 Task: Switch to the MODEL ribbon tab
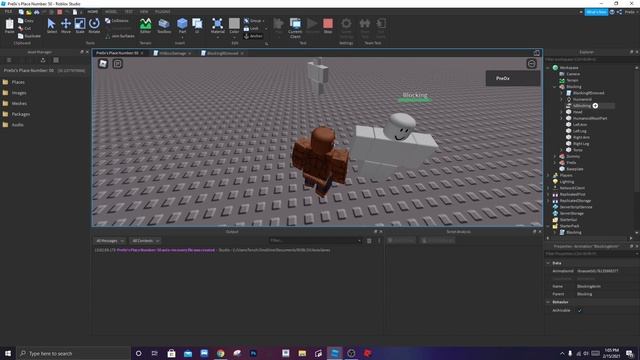(x=111, y=12)
